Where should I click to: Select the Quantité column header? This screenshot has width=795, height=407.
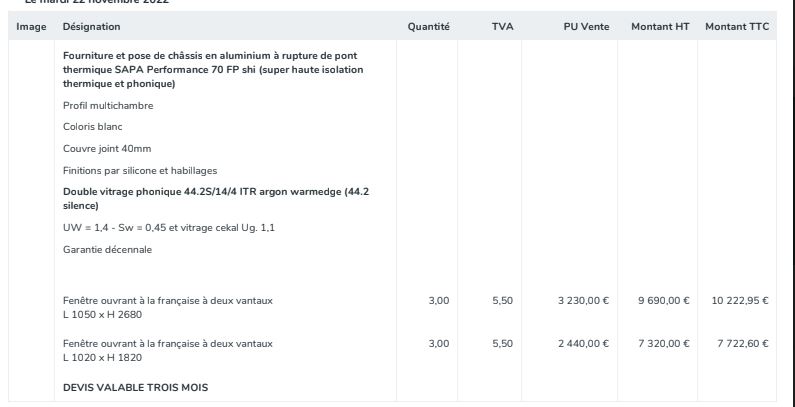coord(428,25)
